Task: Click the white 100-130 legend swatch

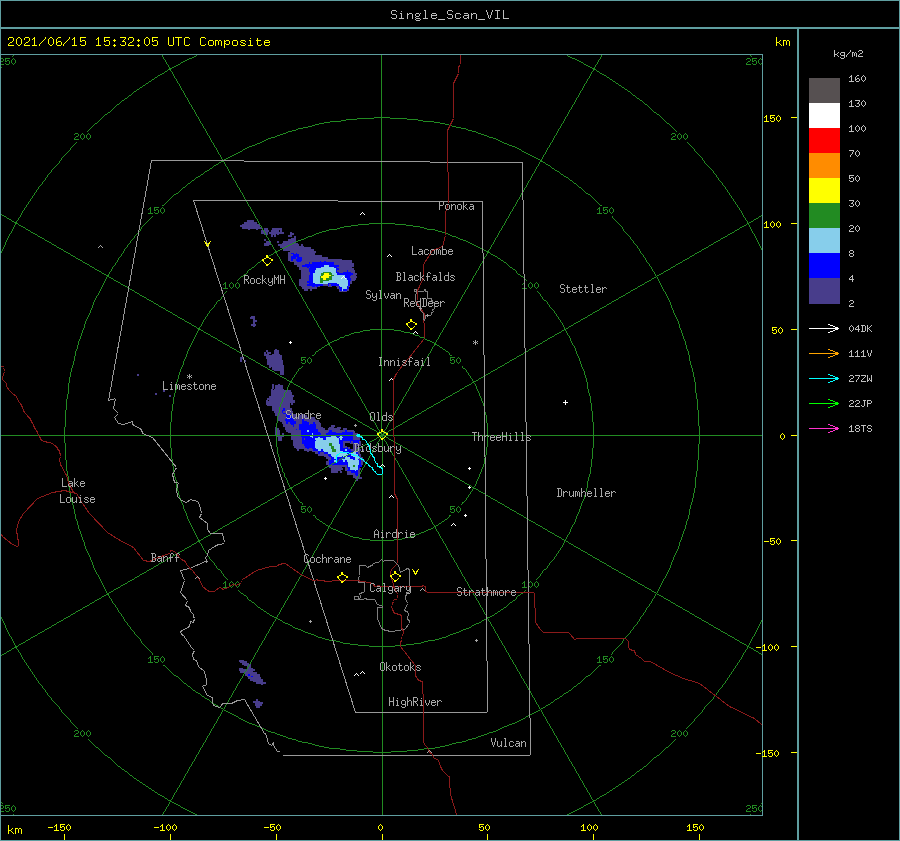Action: [x=824, y=116]
